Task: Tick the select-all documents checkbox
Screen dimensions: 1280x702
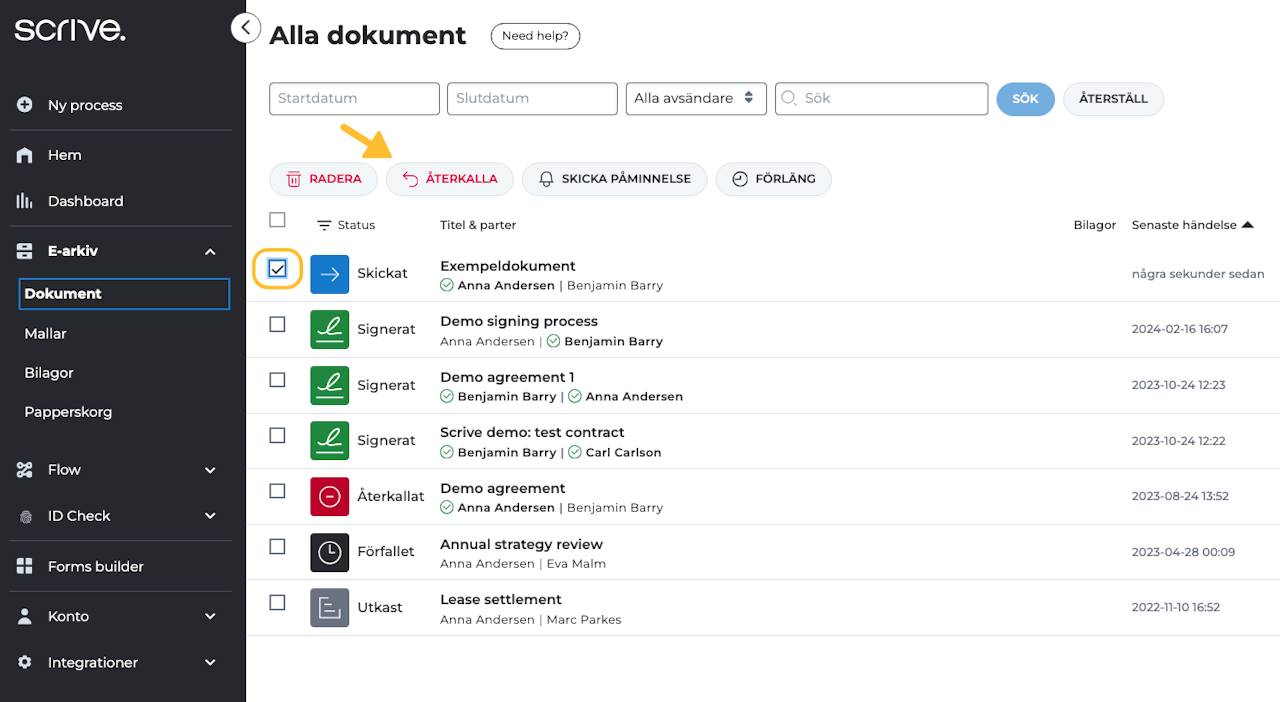Action: (x=278, y=220)
